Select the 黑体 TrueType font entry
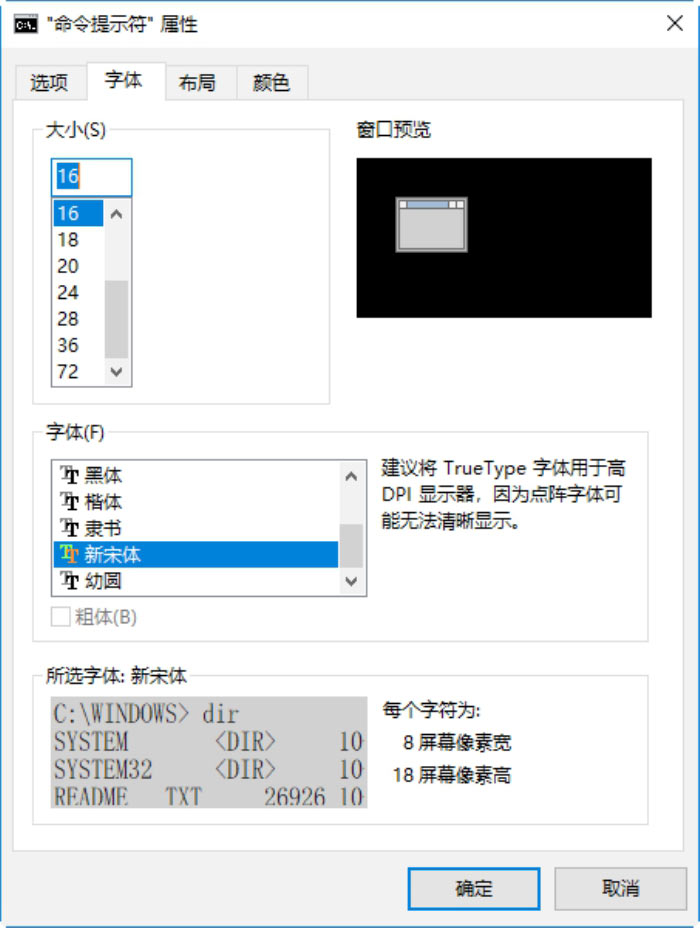Image resolution: width=700 pixels, height=928 pixels. pos(196,475)
